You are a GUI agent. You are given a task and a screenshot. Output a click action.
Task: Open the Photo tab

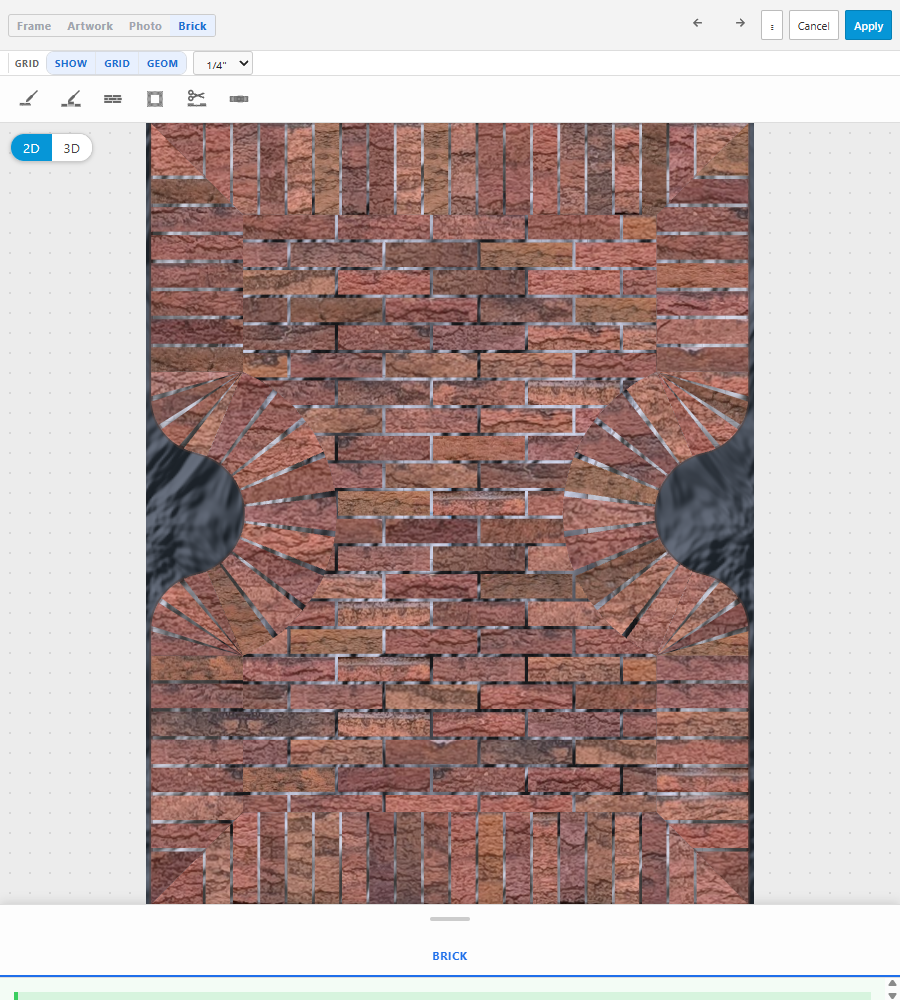145,26
